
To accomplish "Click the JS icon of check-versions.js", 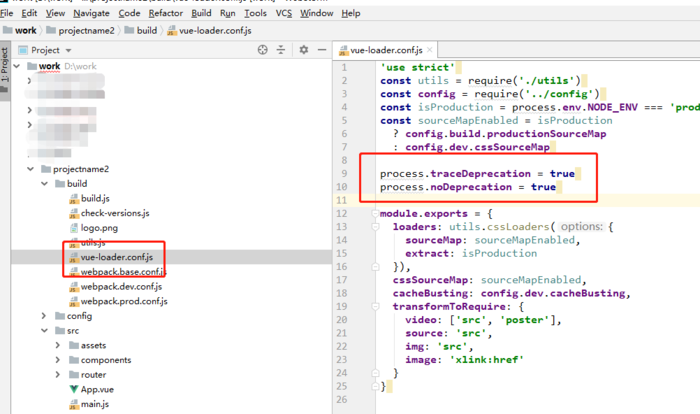I will coord(74,213).
